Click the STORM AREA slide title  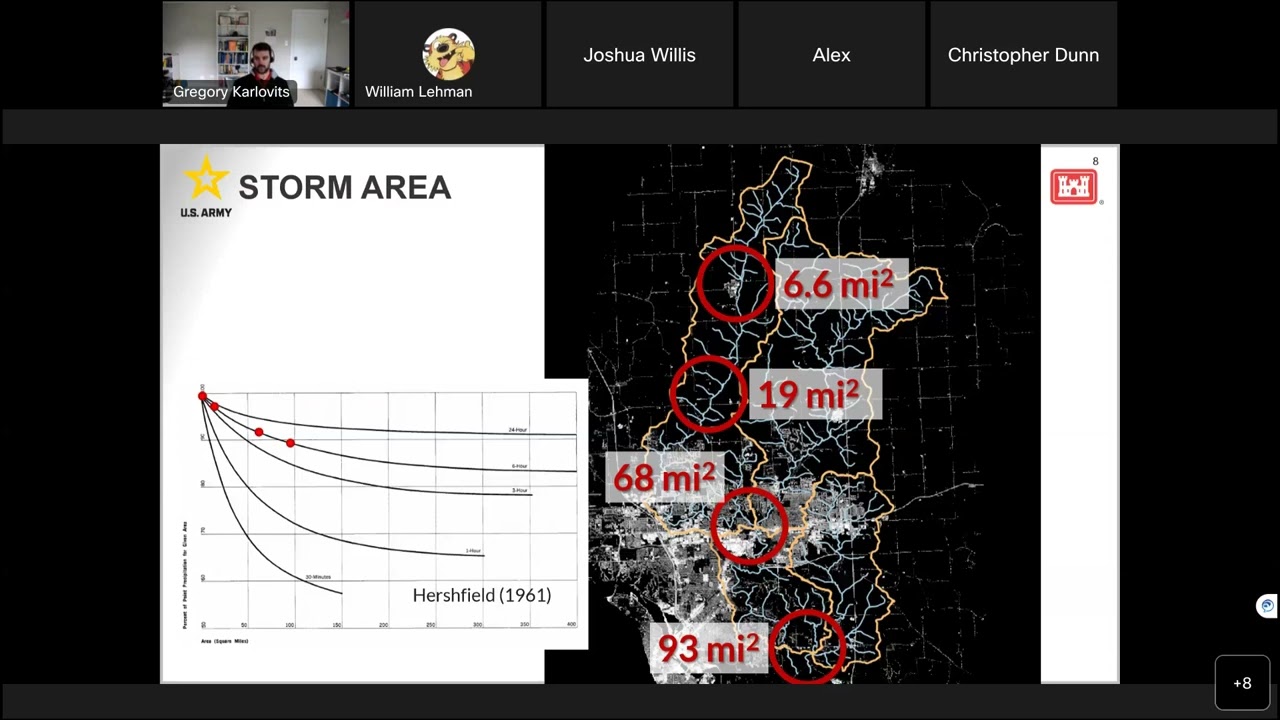tap(344, 187)
